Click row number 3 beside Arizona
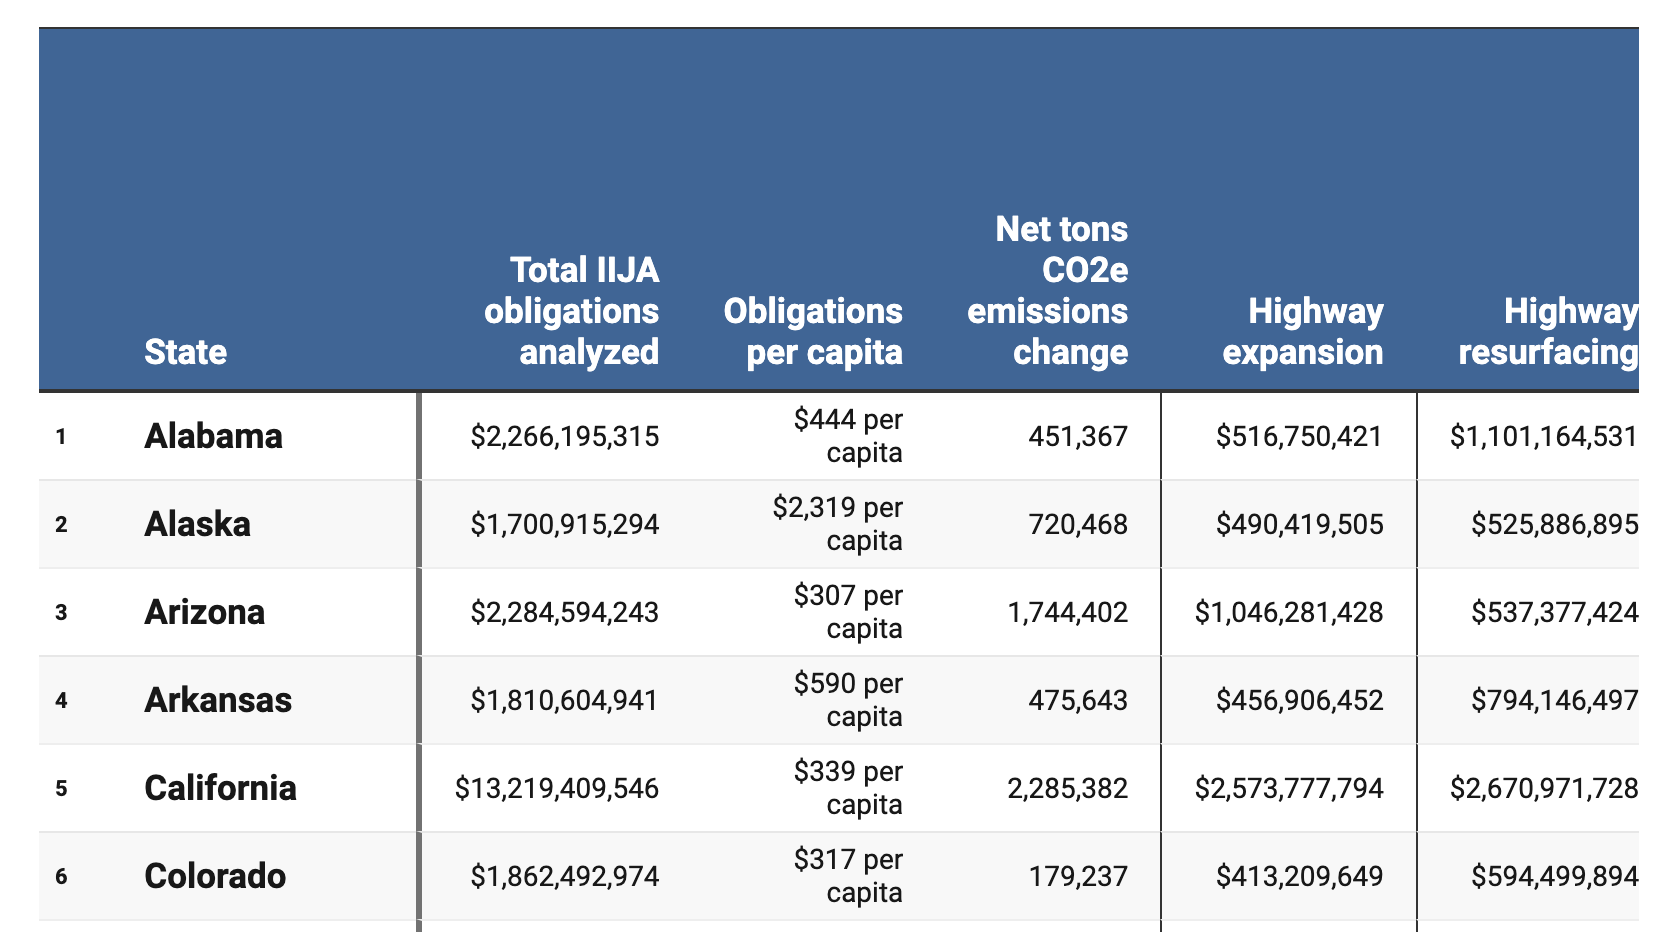Screen dimensions: 1678x932 pyautogui.click(x=61, y=612)
